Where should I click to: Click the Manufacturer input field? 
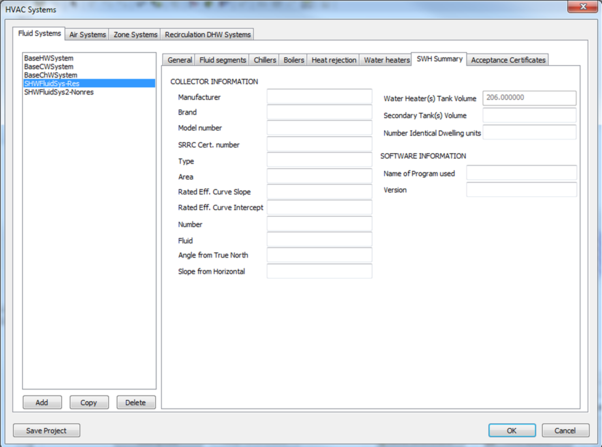(319, 97)
